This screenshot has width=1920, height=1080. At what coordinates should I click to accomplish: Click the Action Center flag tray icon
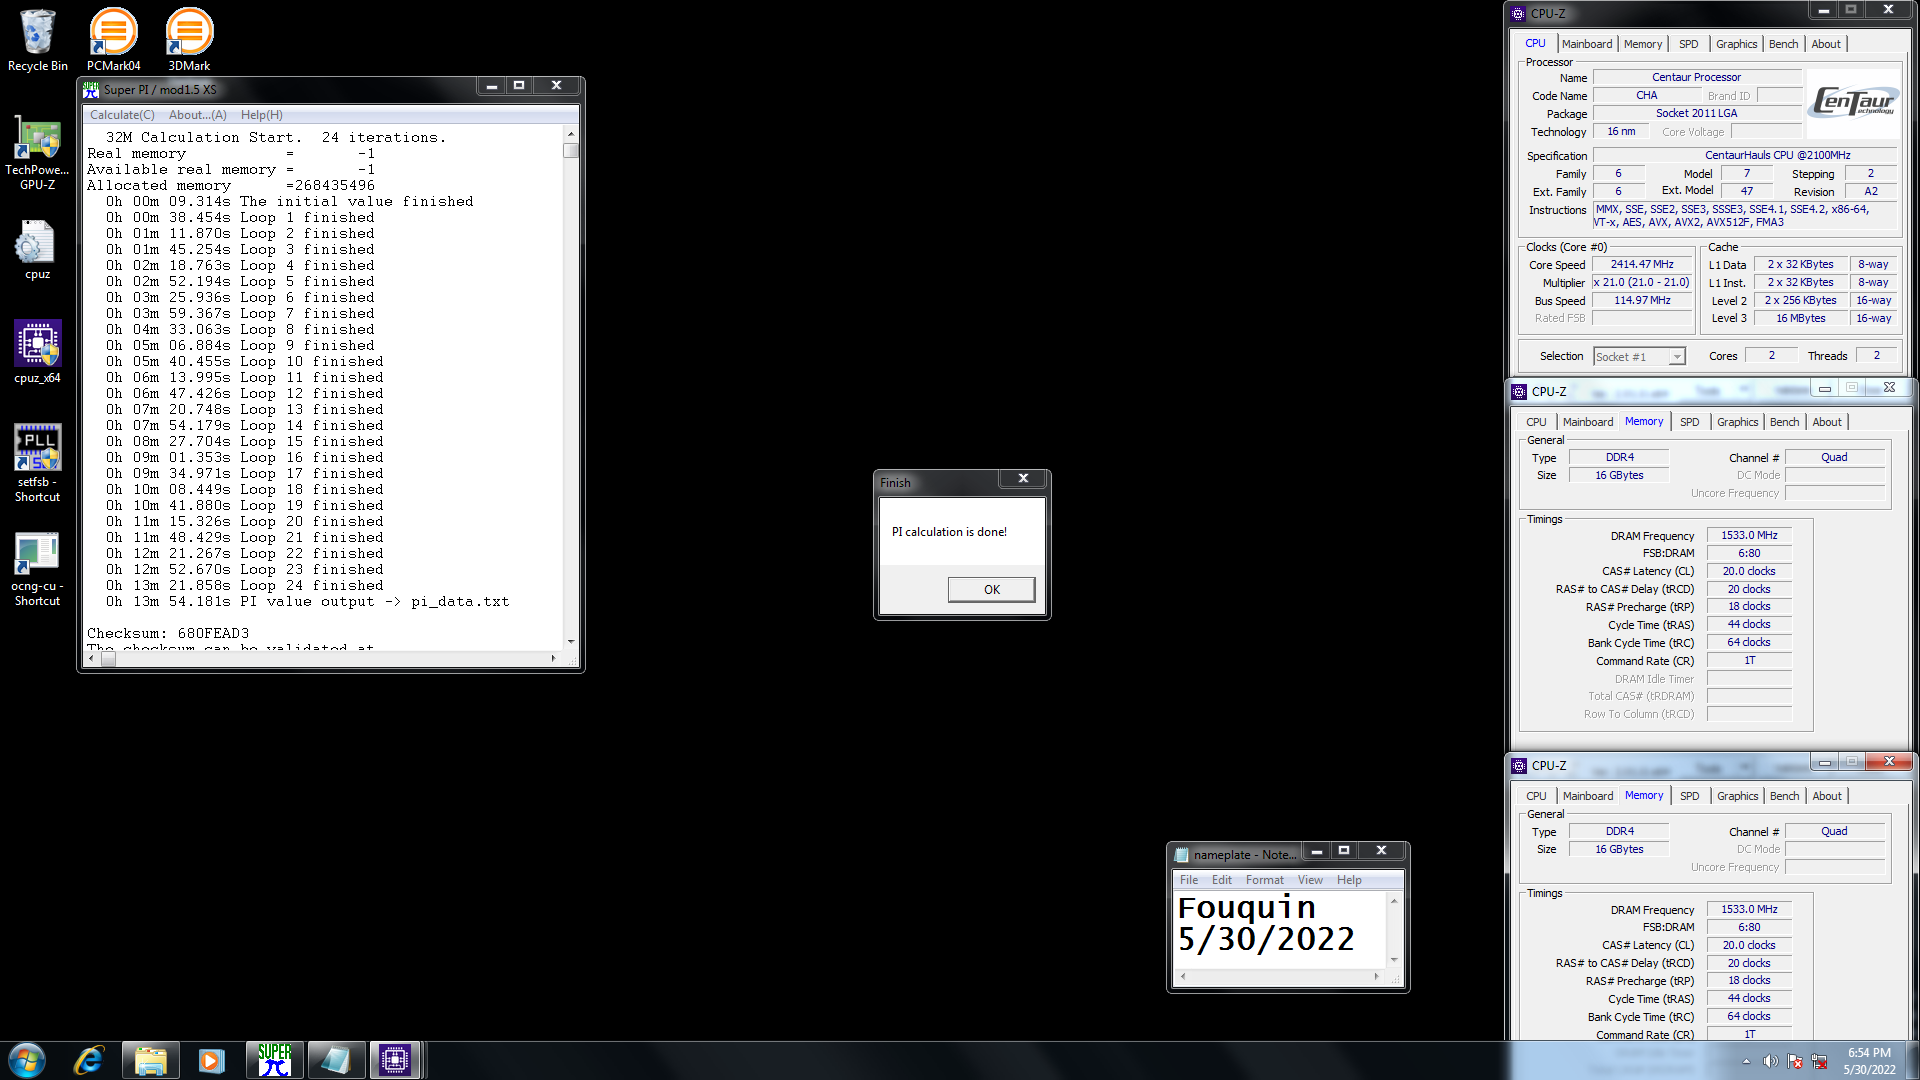click(x=1795, y=1061)
